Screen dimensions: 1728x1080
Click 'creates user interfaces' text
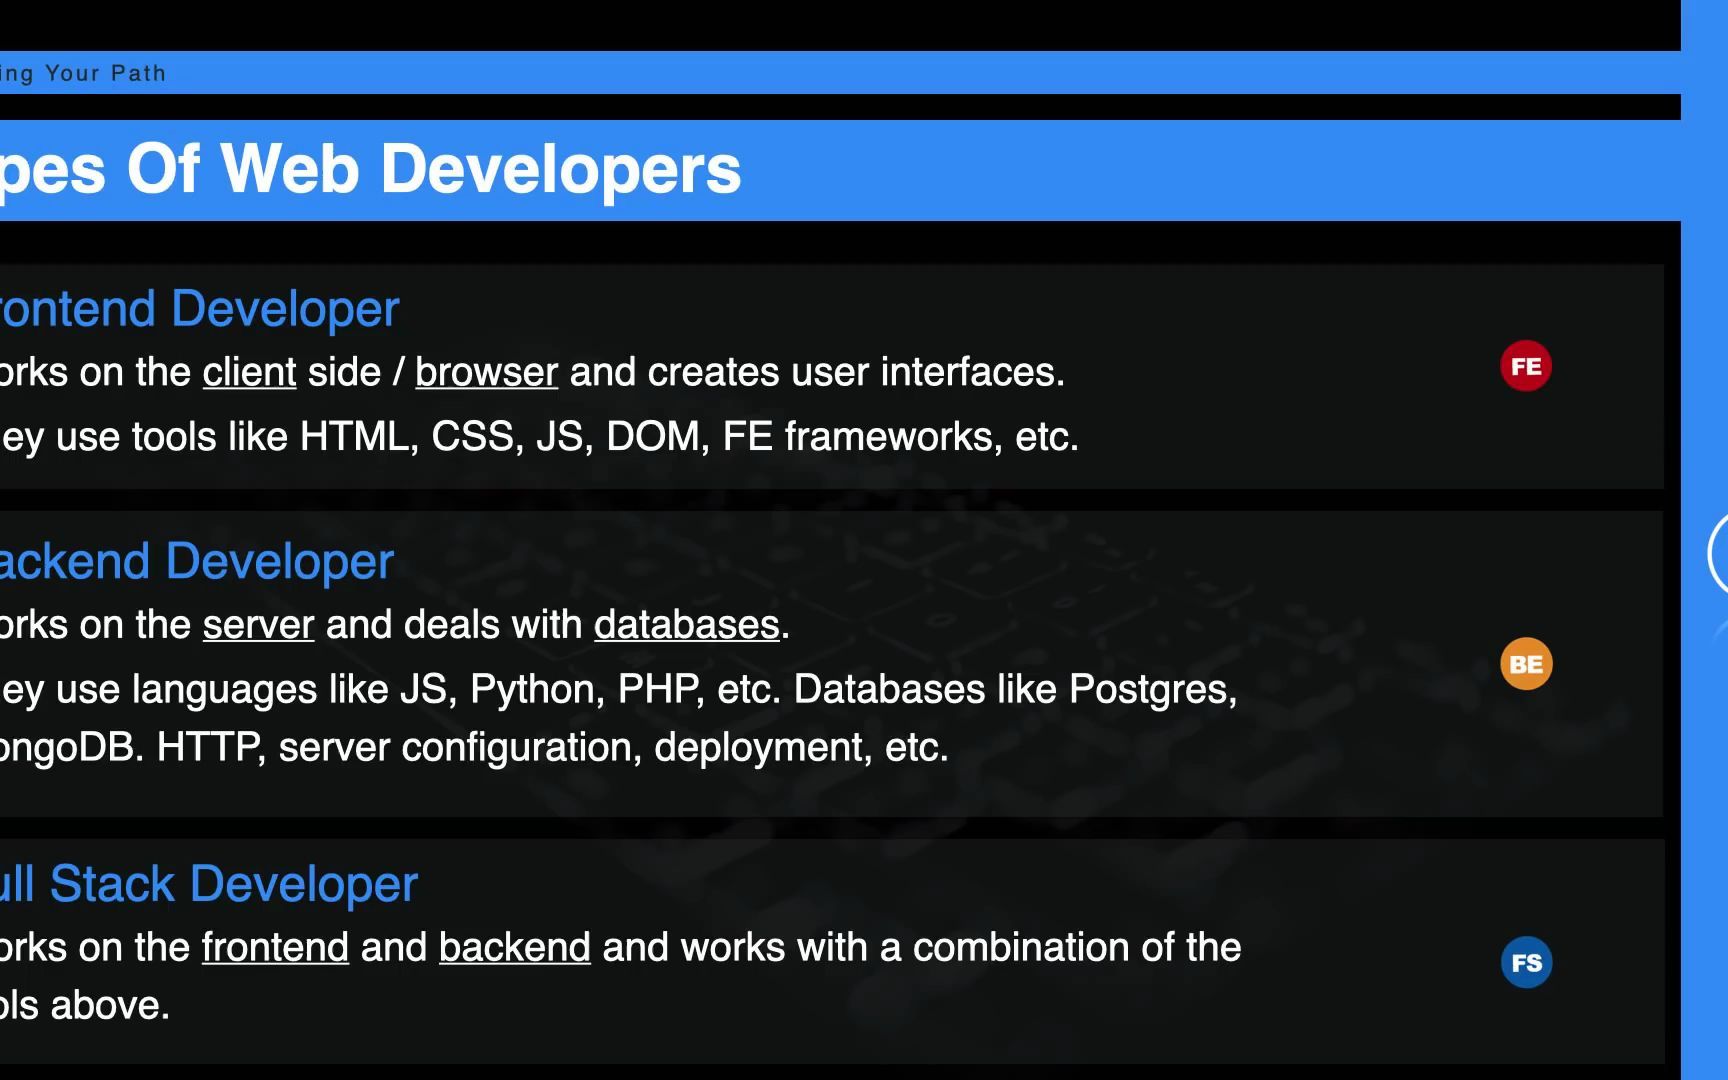pos(856,372)
